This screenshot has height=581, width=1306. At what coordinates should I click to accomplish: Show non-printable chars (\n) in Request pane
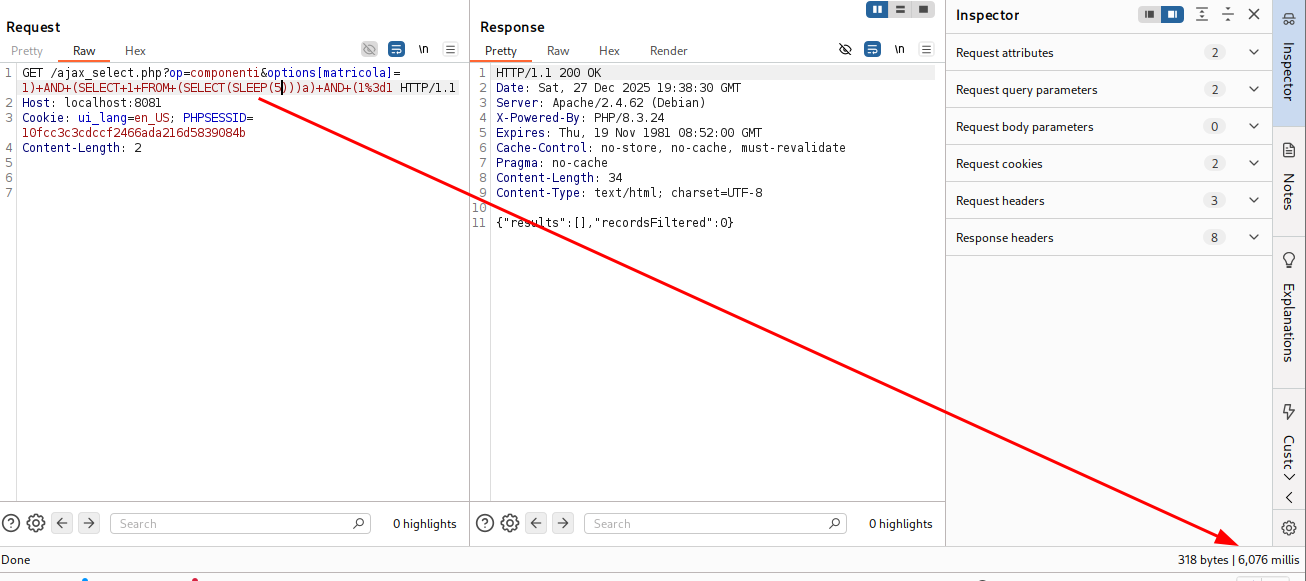pyautogui.click(x=423, y=49)
